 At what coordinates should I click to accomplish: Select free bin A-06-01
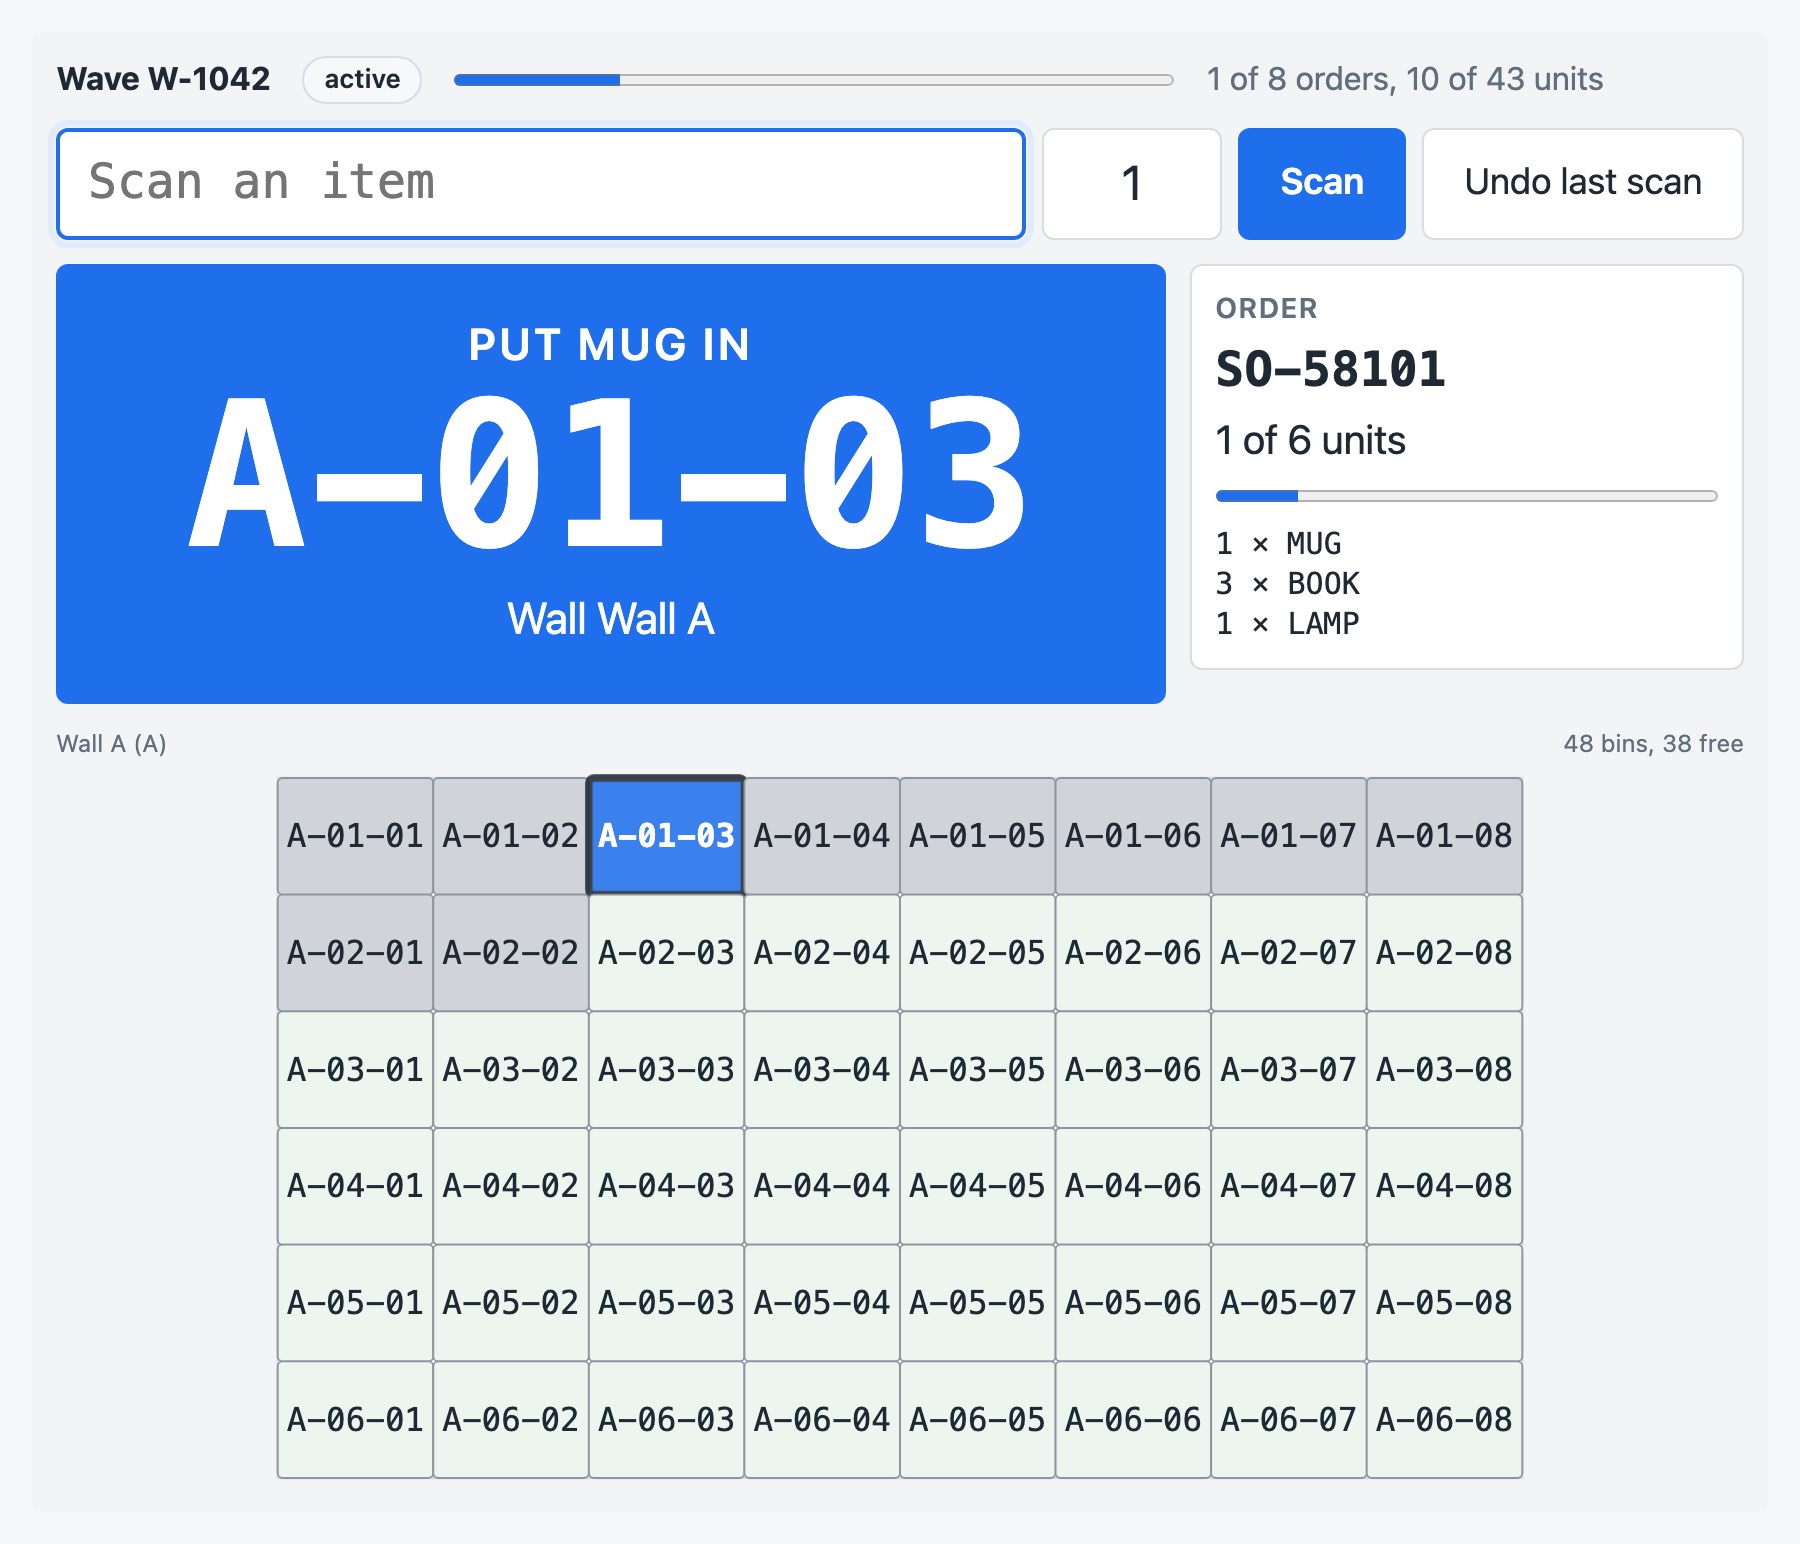(x=355, y=1419)
